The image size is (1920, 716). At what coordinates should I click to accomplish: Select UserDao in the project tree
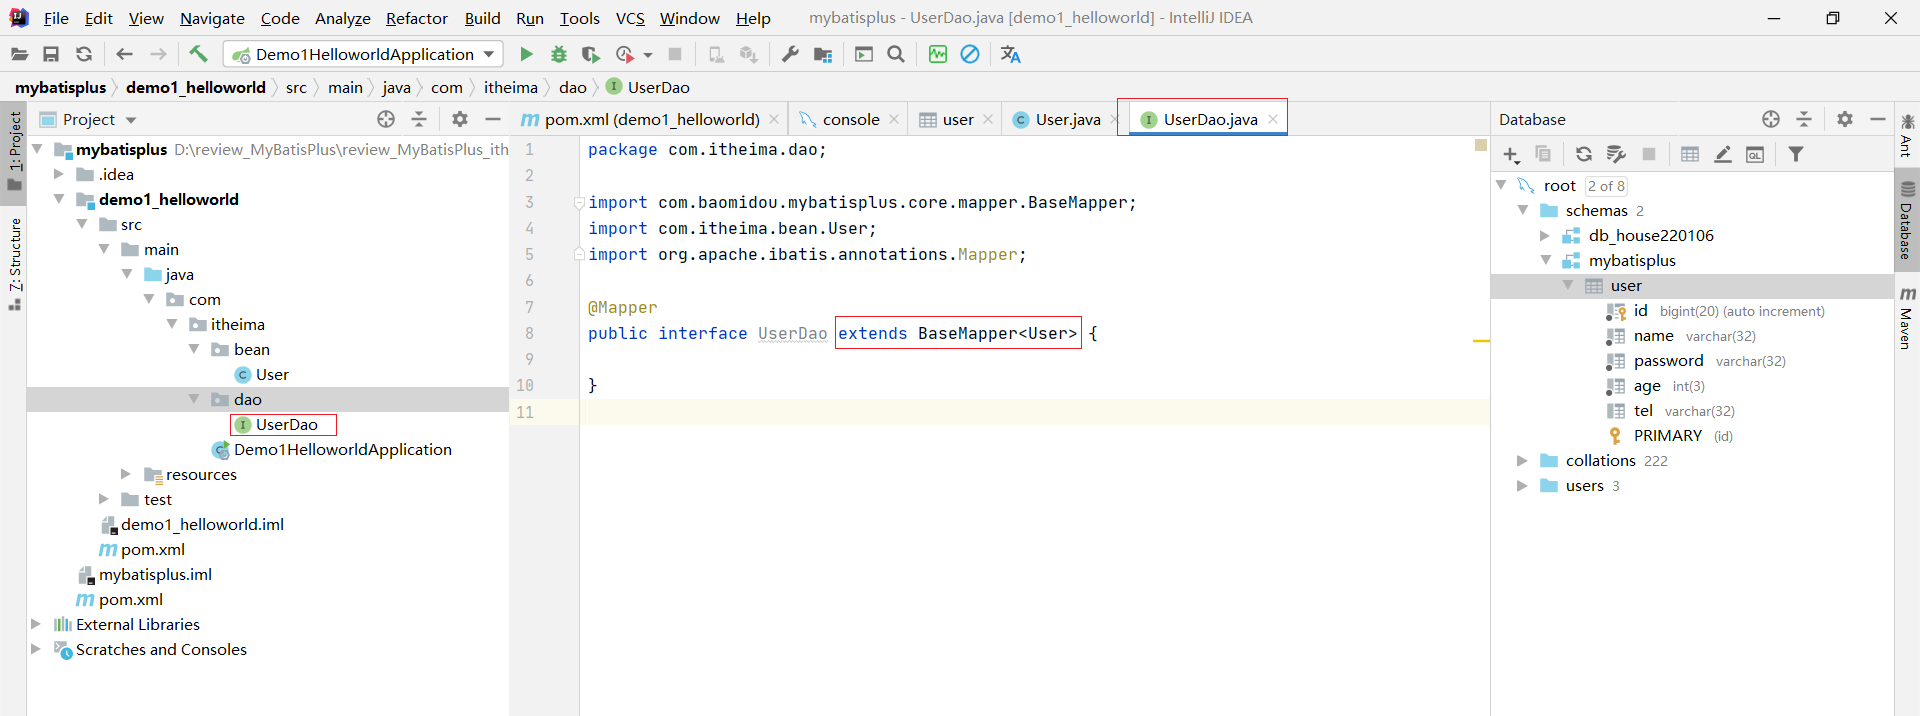point(286,424)
